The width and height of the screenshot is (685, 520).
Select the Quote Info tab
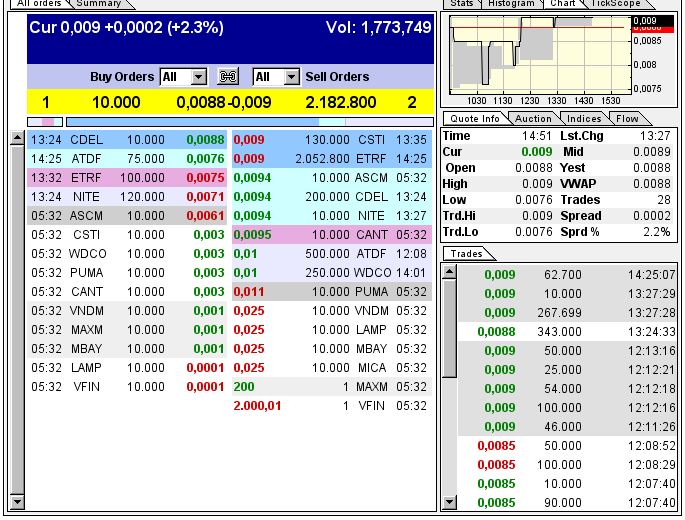click(474, 119)
